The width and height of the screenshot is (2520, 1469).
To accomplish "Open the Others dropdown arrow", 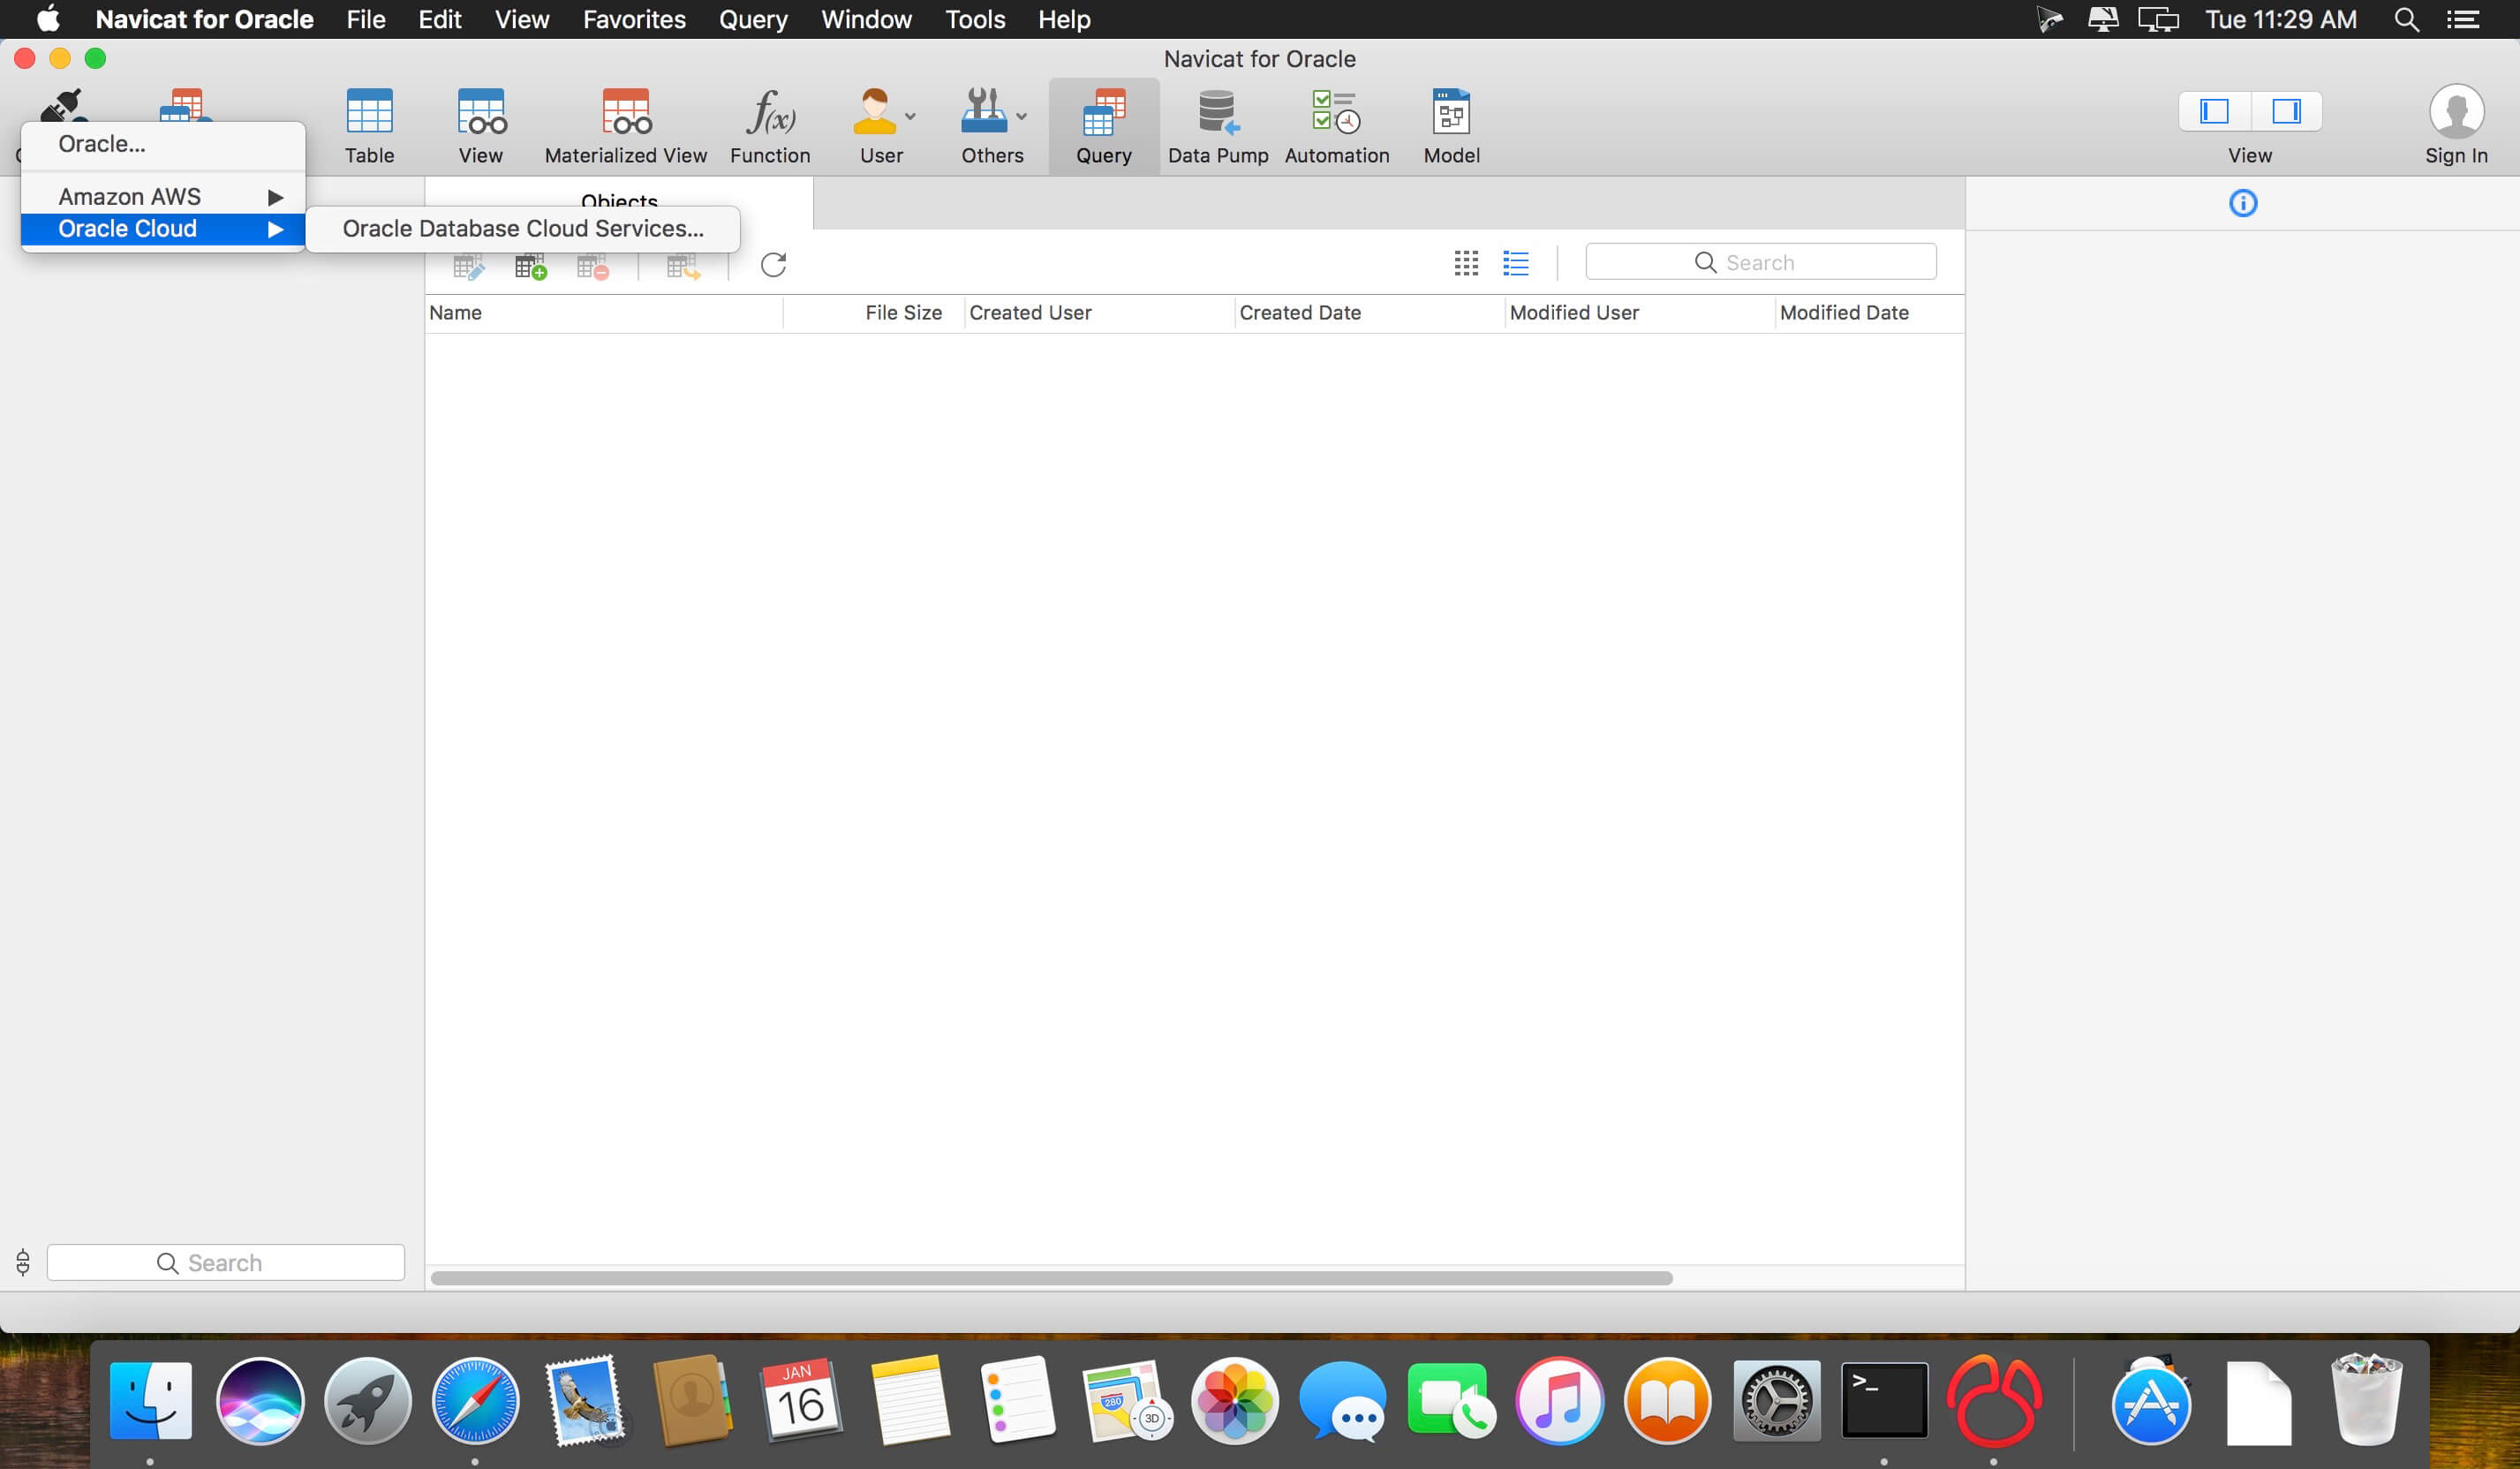I will pyautogui.click(x=1021, y=116).
